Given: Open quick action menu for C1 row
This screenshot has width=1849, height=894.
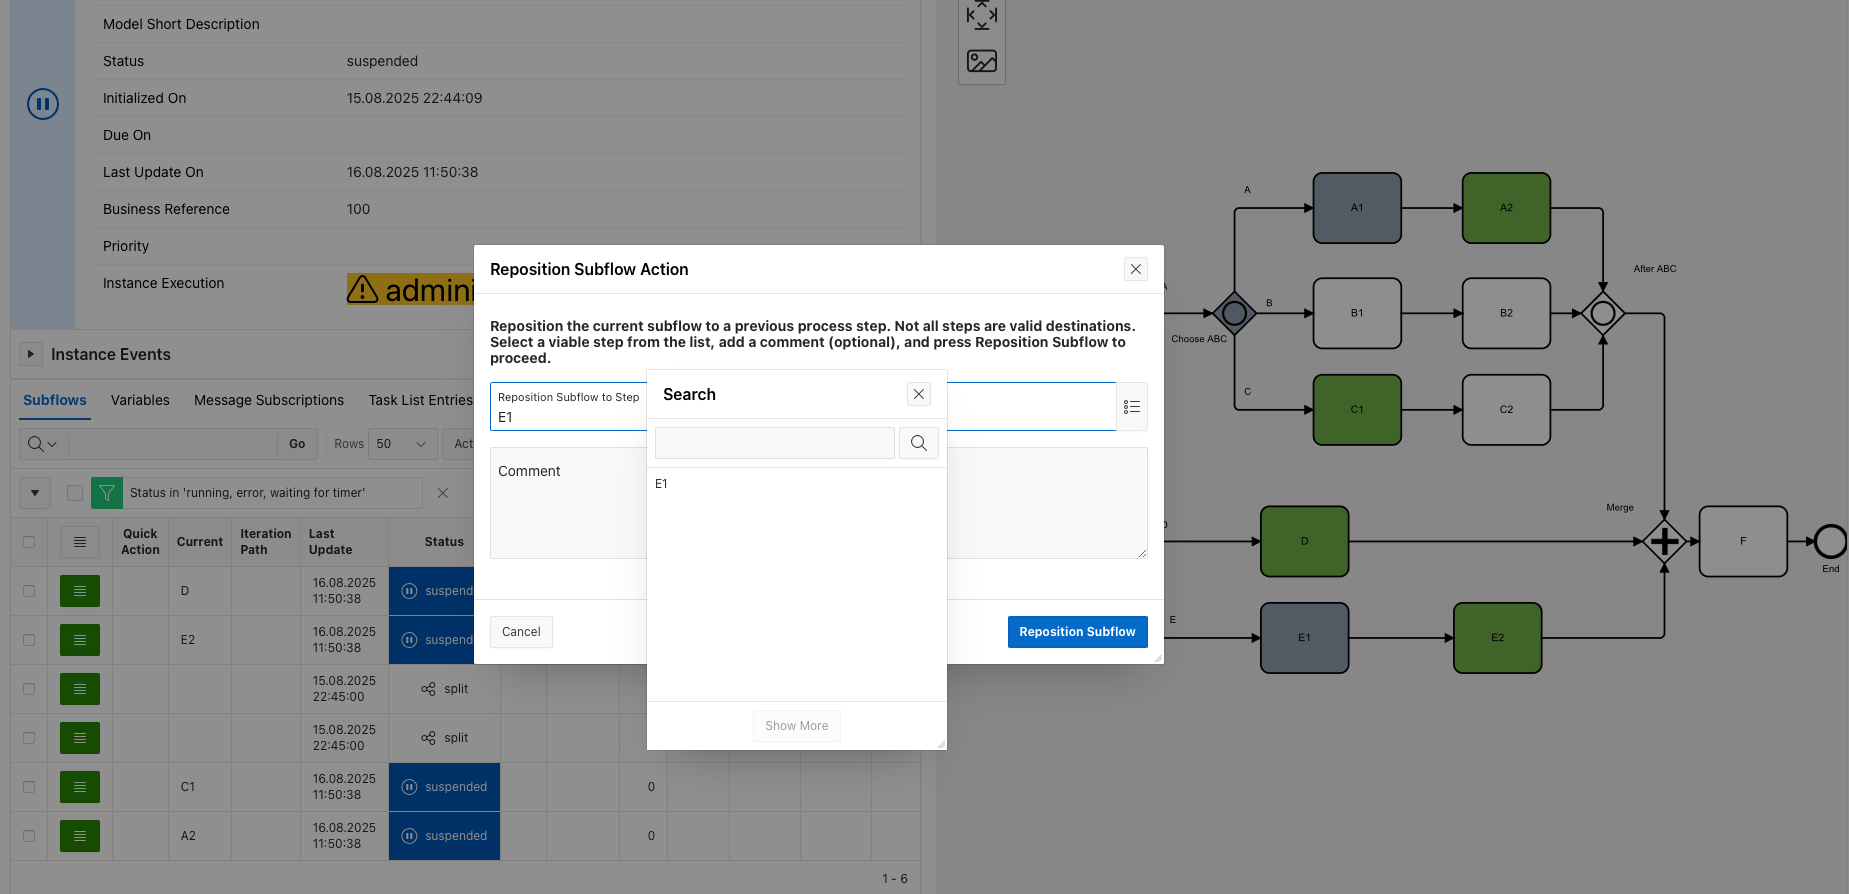Looking at the screenshot, I should coord(80,787).
